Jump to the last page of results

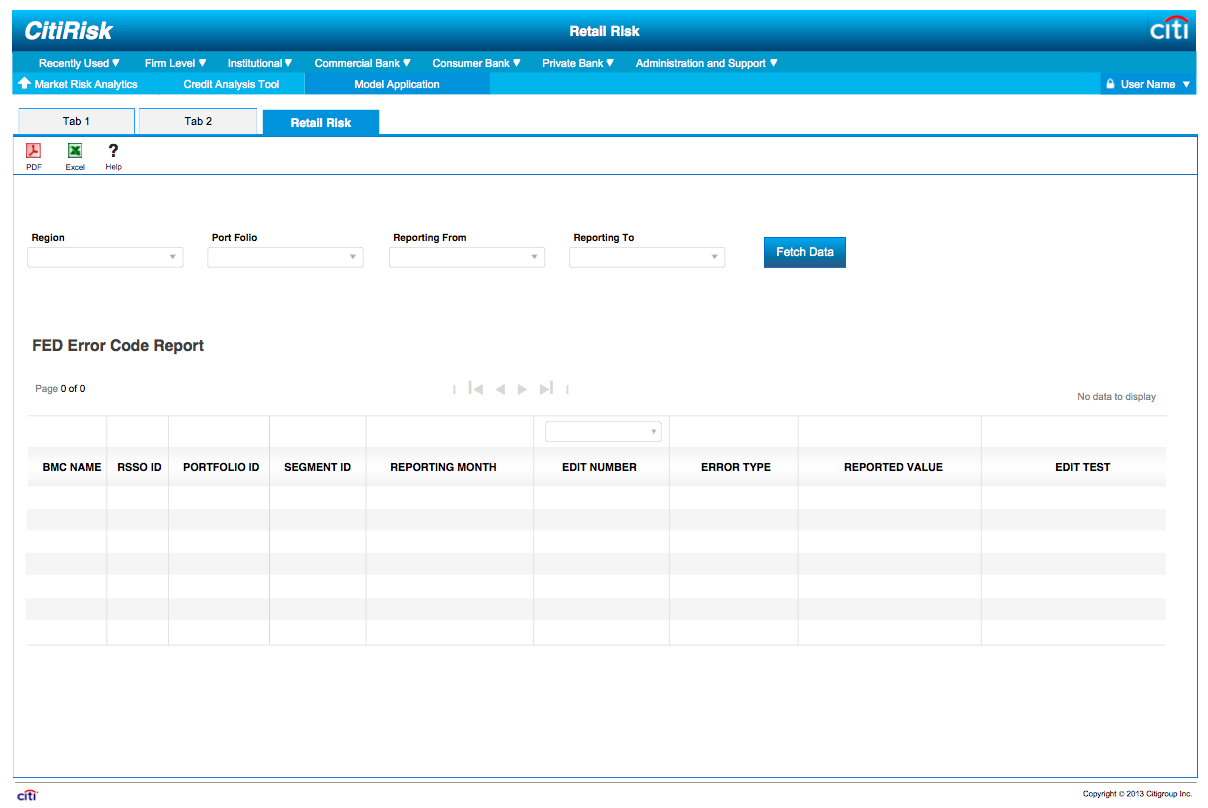(x=546, y=389)
